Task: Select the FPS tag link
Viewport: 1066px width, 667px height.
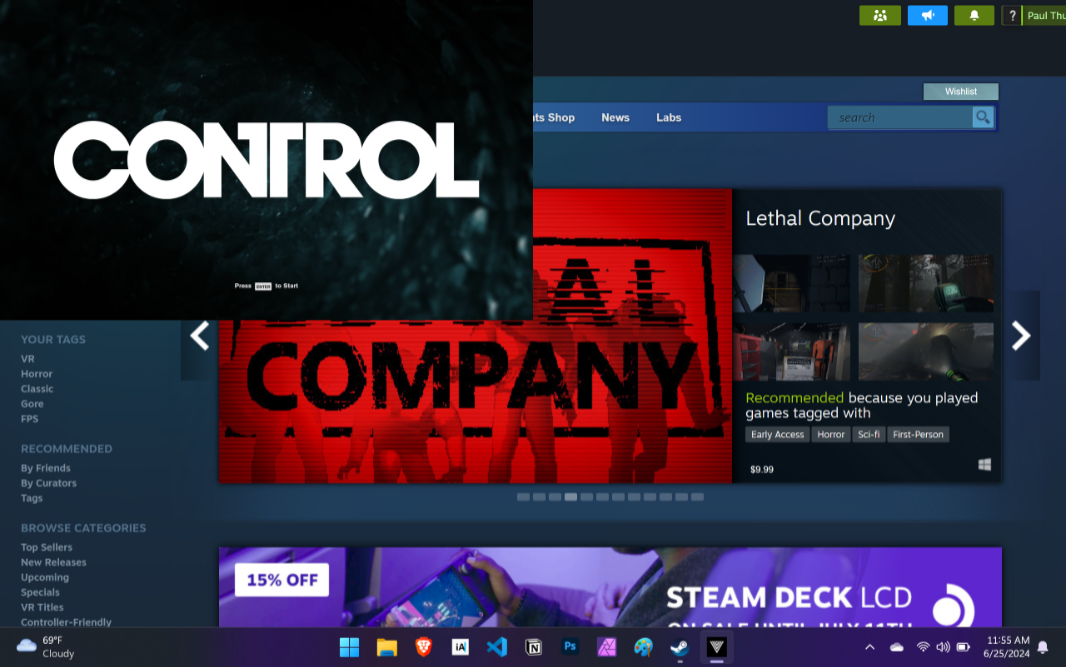Action: coord(29,419)
